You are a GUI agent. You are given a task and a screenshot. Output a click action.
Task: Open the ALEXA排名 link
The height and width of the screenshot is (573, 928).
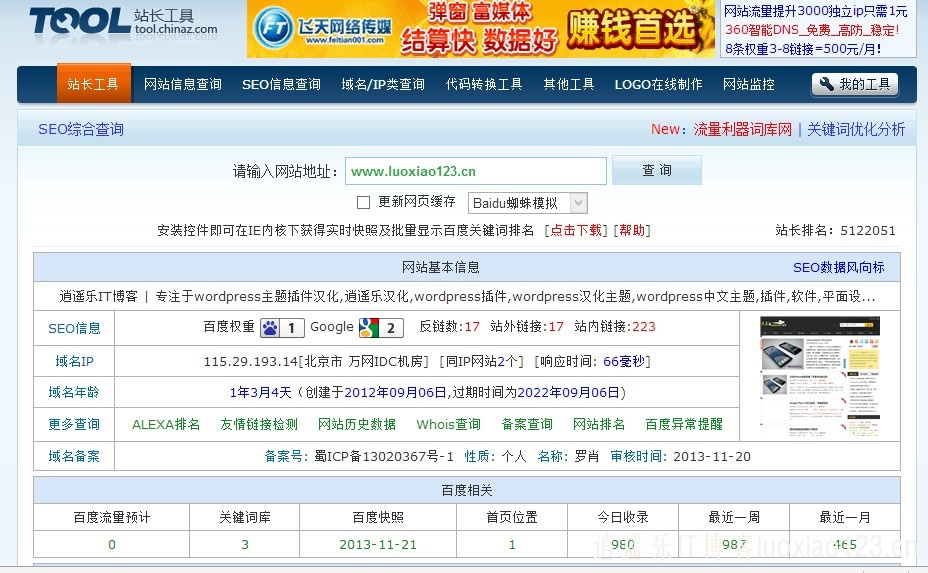coord(166,424)
